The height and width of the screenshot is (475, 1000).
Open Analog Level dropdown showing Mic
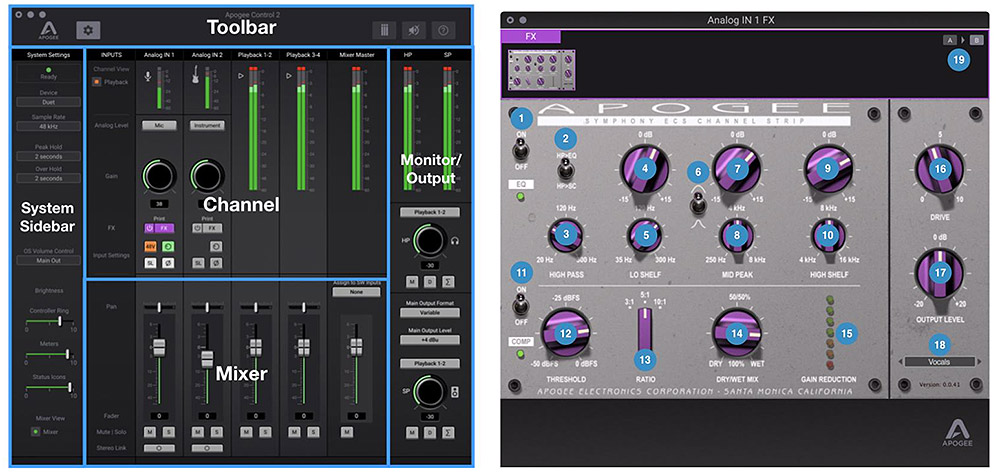[x=159, y=126]
